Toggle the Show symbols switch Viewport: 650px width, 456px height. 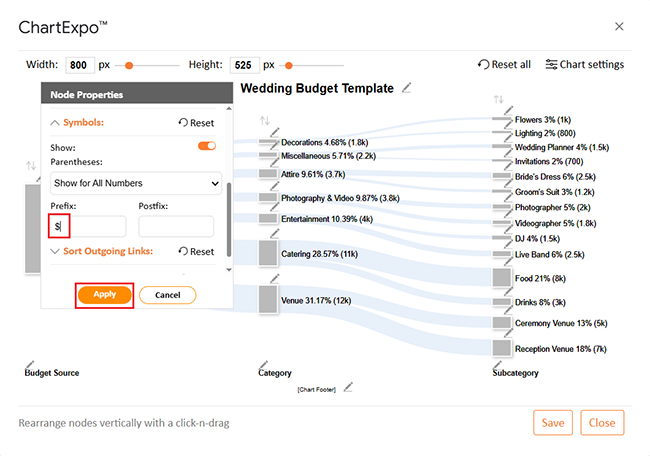point(207,146)
